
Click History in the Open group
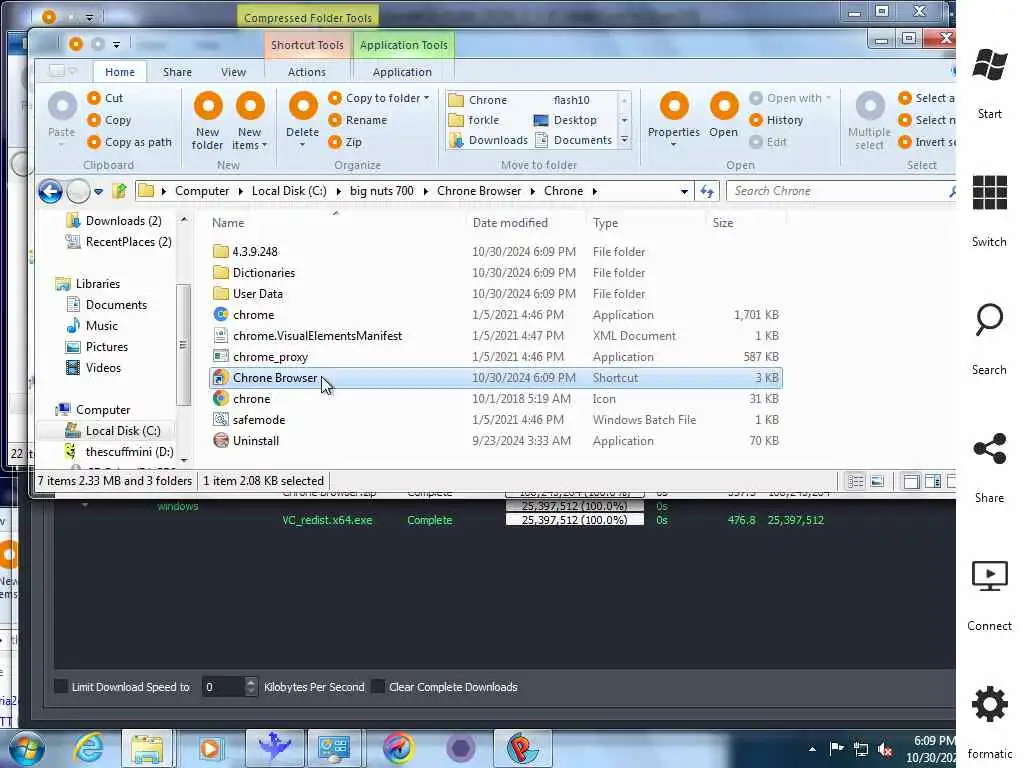click(x=776, y=120)
